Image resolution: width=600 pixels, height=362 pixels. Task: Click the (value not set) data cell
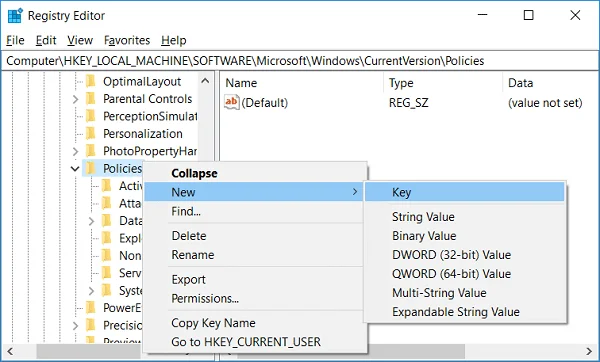pyautogui.click(x=545, y=103)
